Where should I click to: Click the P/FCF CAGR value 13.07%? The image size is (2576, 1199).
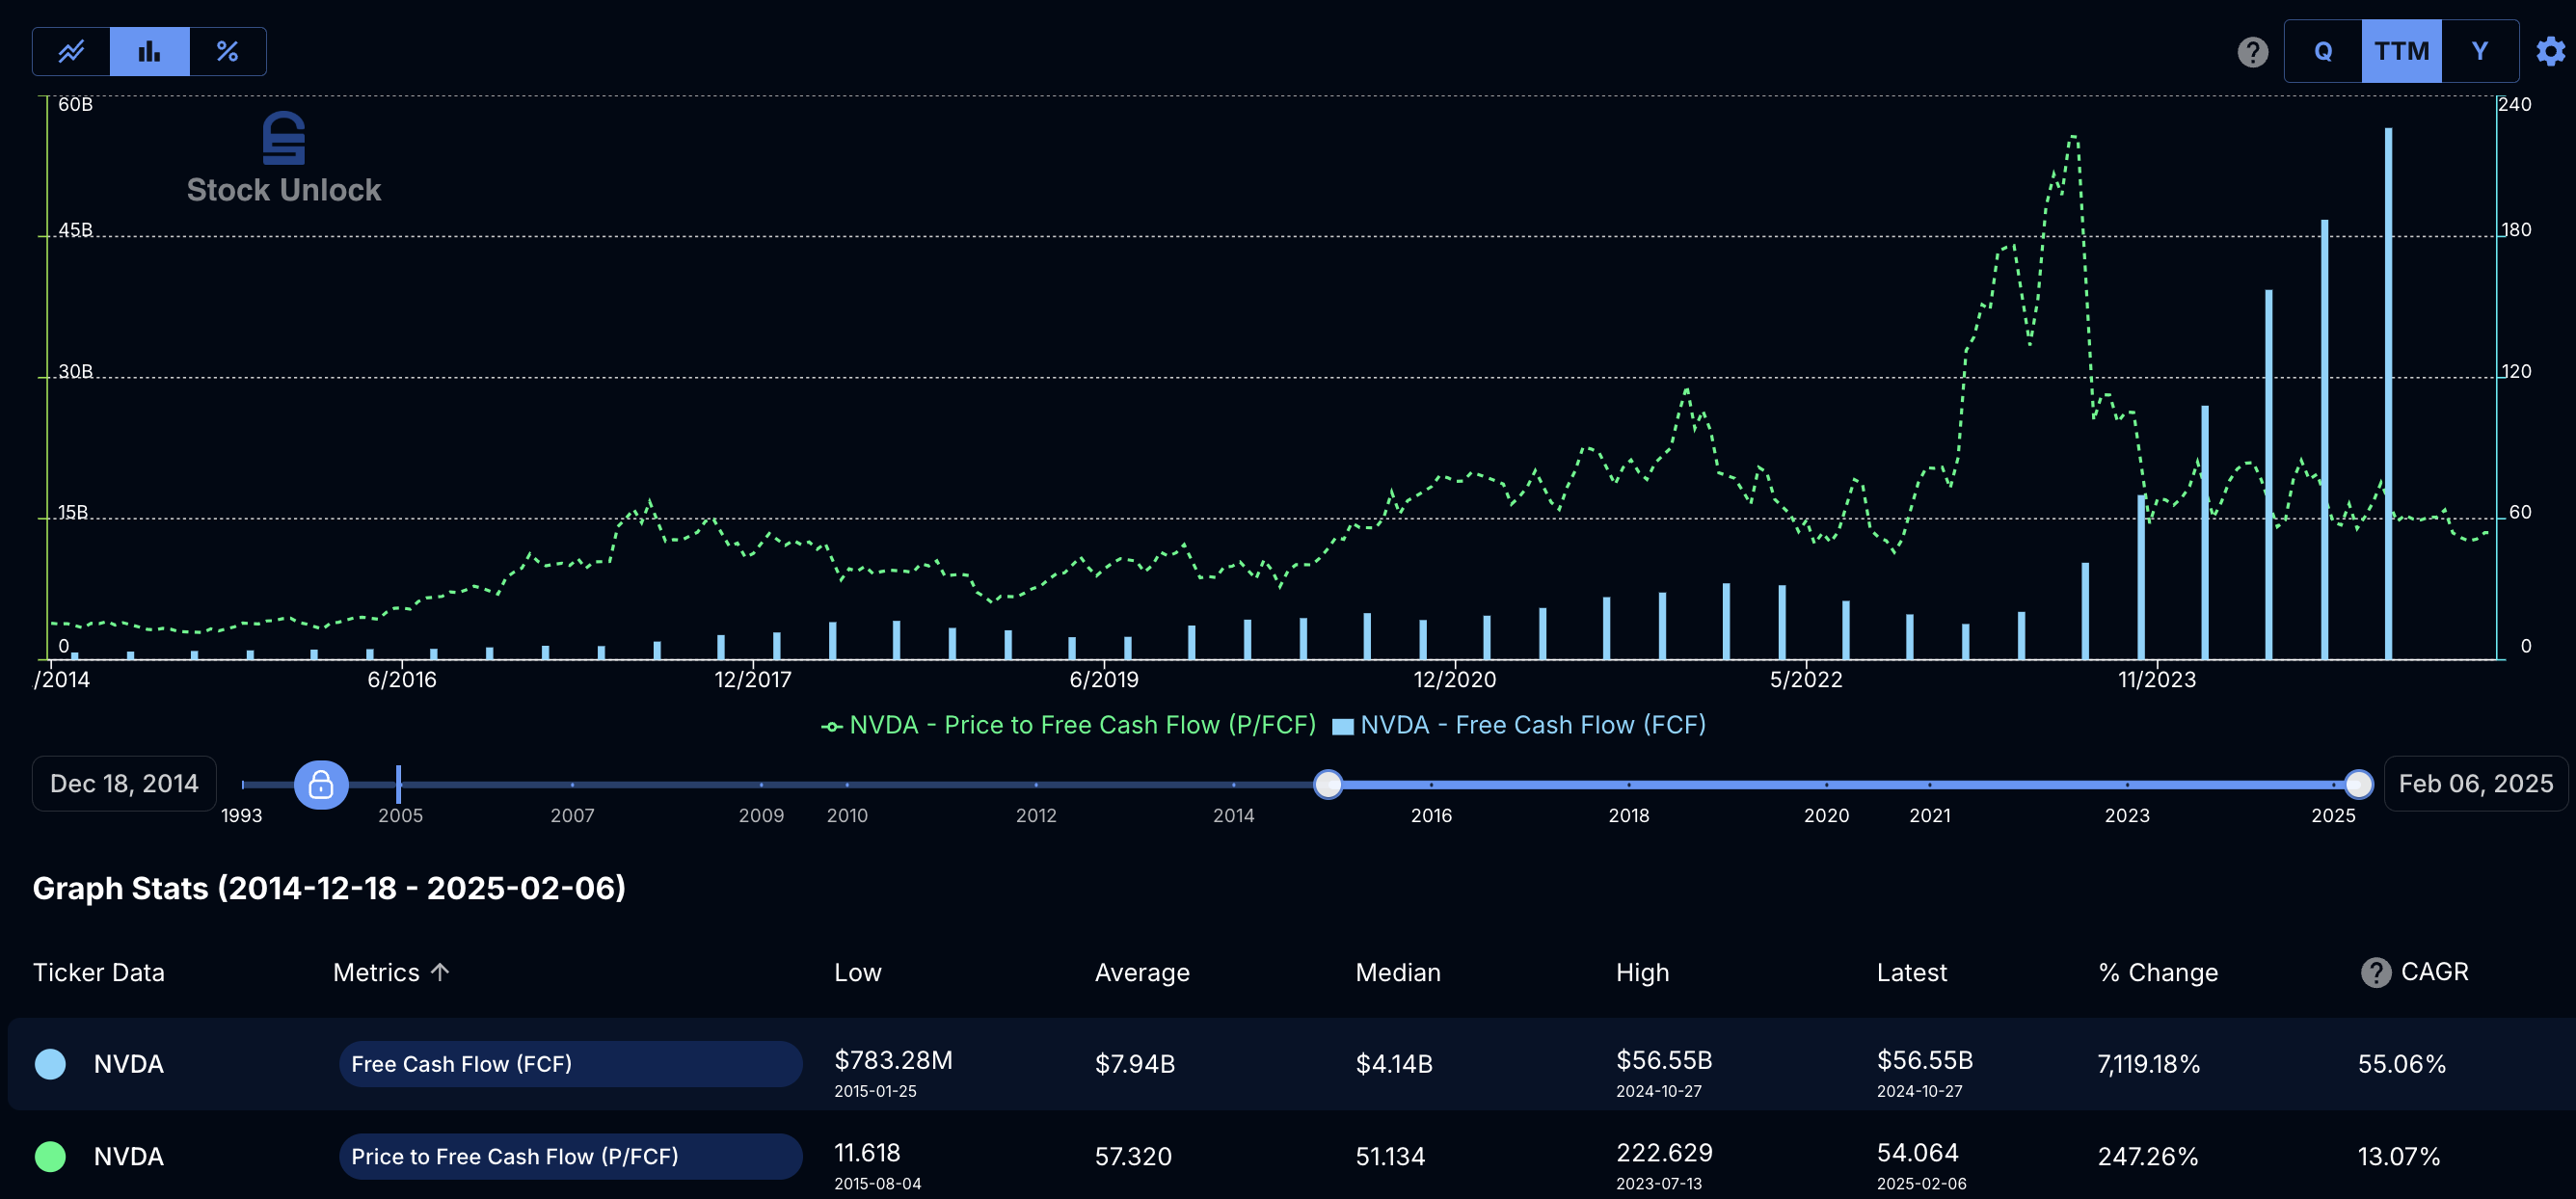2399,1157
